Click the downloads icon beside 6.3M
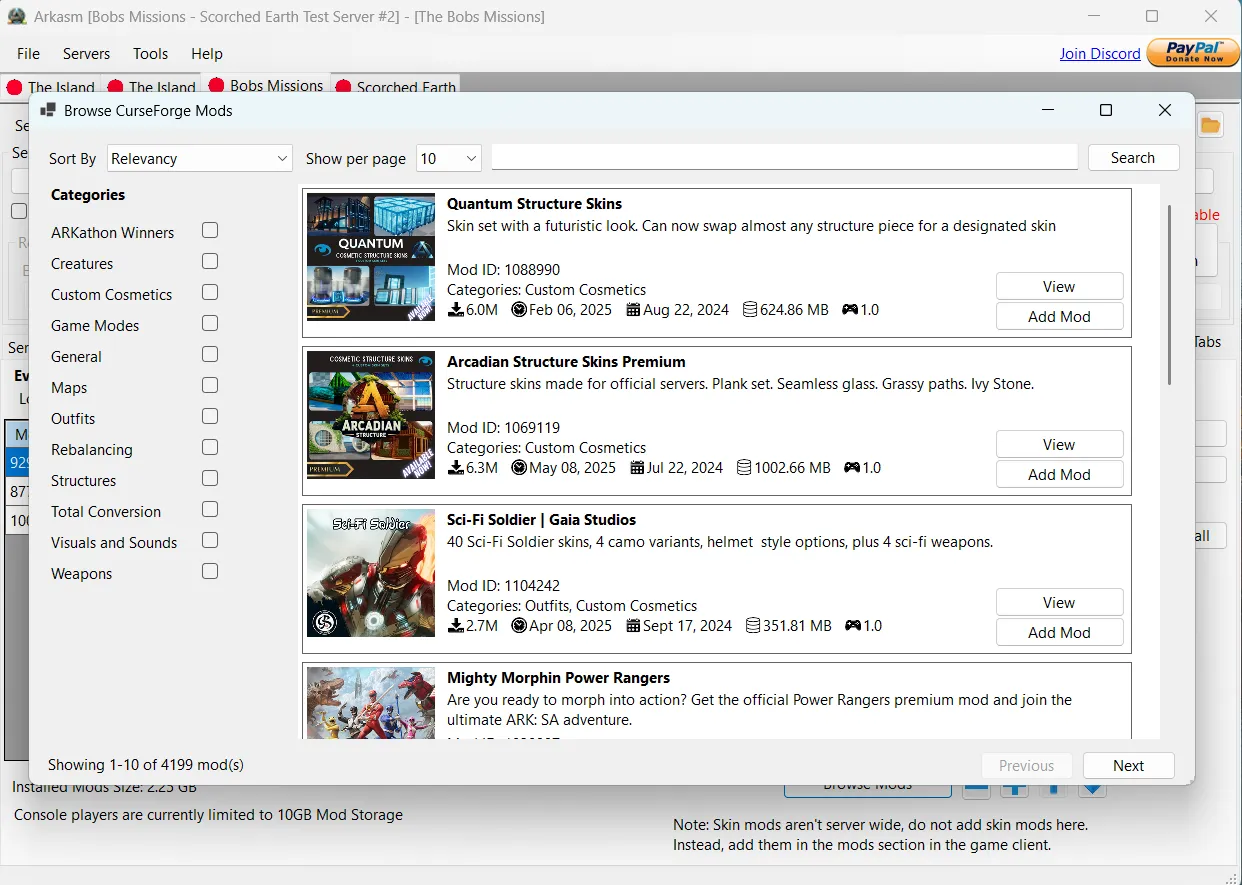Image resolution: width=1242 pixels, height=885 pixels. pos(455,468)
